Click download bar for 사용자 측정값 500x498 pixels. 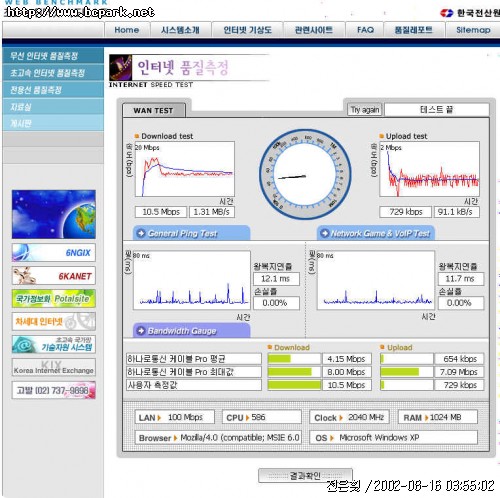pos(294,385)
